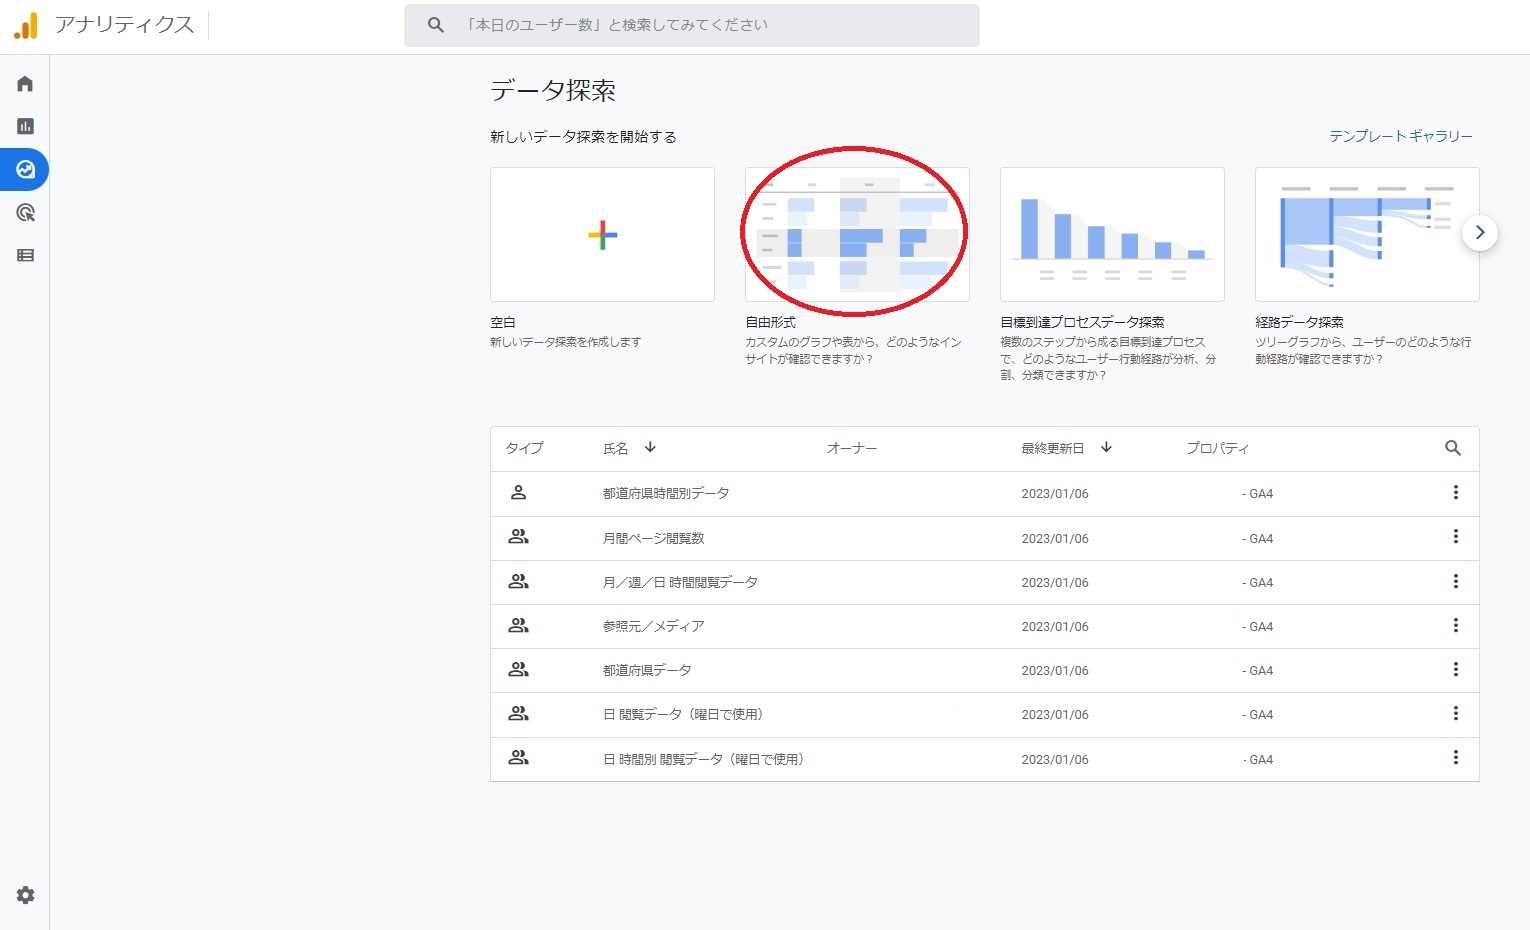
Task: Select the Explore icon in the sidebar
Action: (25, 169)
